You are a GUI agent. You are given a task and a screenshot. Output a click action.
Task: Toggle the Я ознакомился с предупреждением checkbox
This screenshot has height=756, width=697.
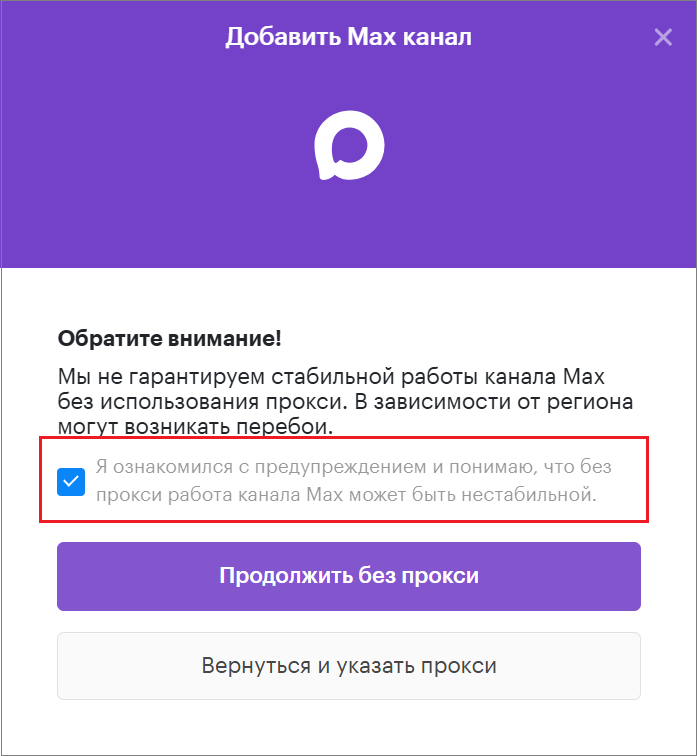[71, 482]
